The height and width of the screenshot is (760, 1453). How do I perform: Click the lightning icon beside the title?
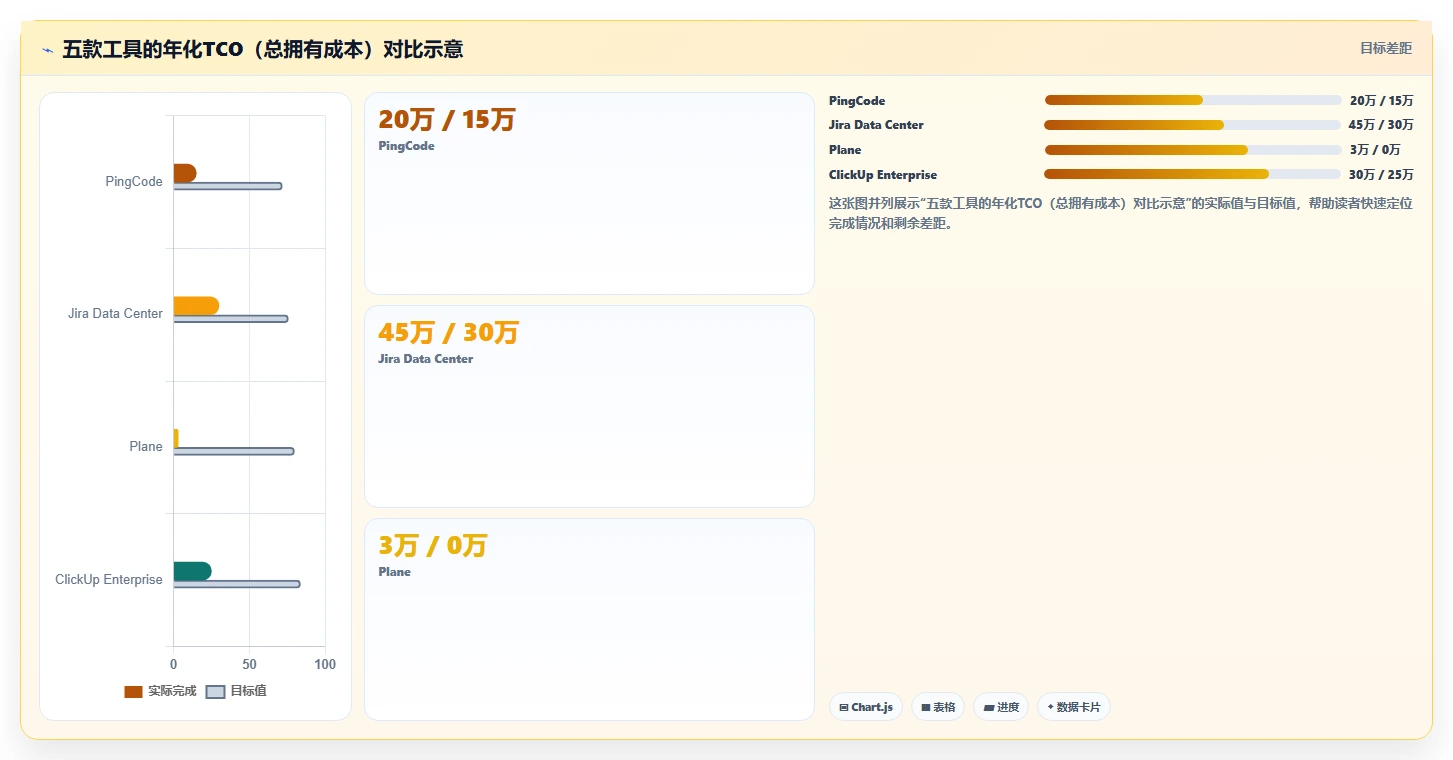point(48,50)
